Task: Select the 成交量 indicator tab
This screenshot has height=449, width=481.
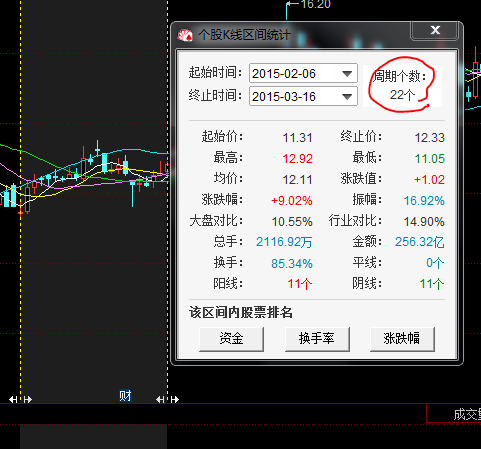Action: pyautogui.click(x=467, y=414)
